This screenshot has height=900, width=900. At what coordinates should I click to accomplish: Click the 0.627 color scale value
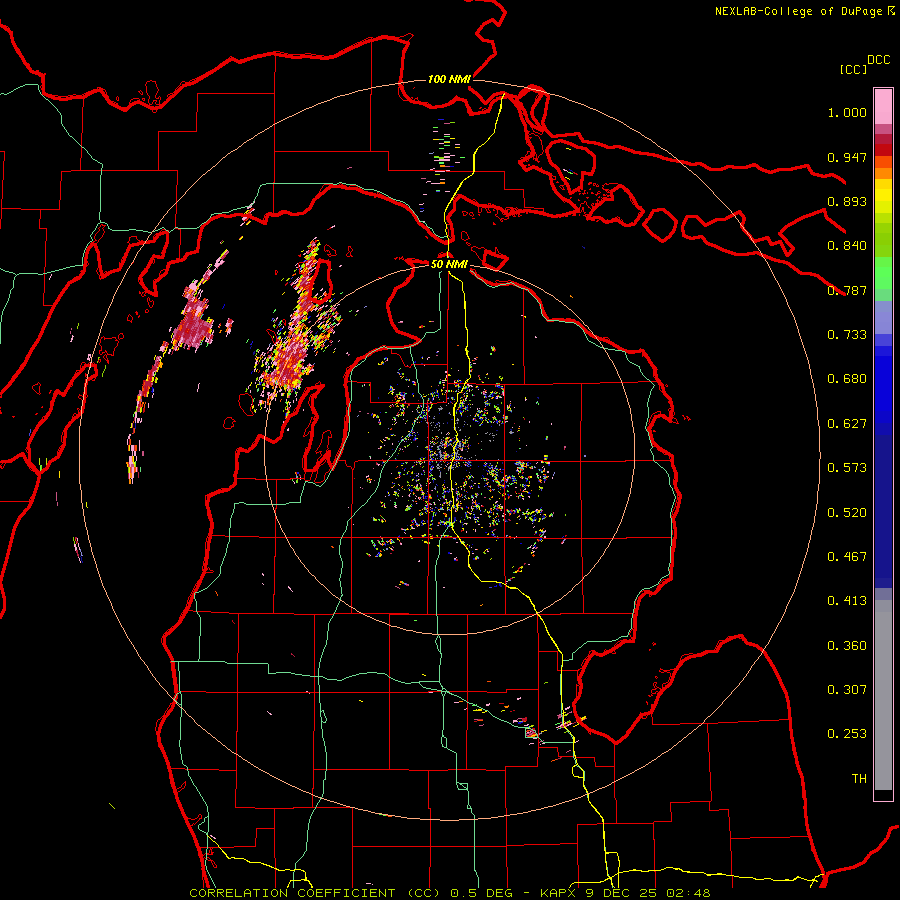pos(847,424)
